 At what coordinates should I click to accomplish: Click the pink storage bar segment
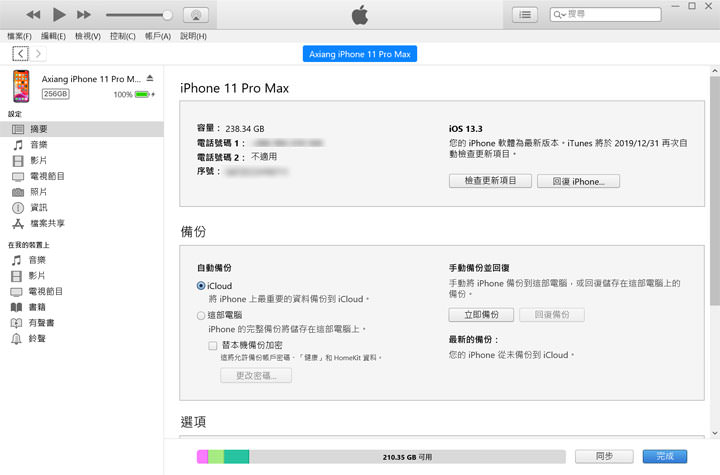(x=202, y=457)
